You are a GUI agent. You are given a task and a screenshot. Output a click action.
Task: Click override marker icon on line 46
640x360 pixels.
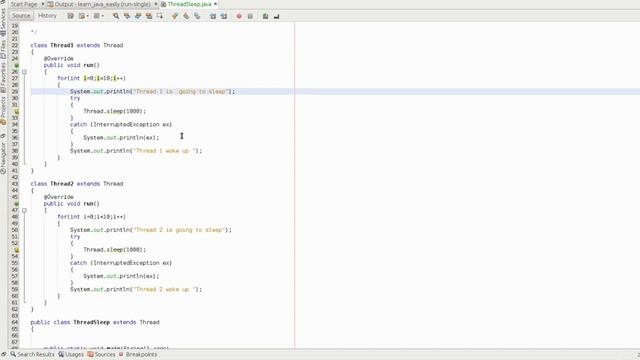tap(16, 204)
